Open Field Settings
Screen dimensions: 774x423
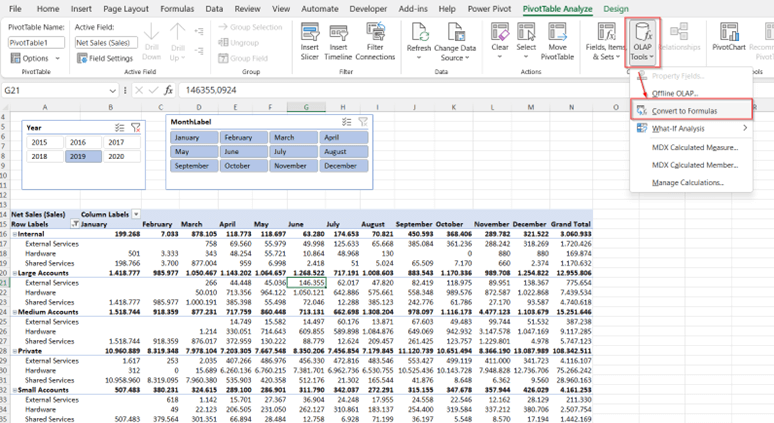click(x=105, y=58)
